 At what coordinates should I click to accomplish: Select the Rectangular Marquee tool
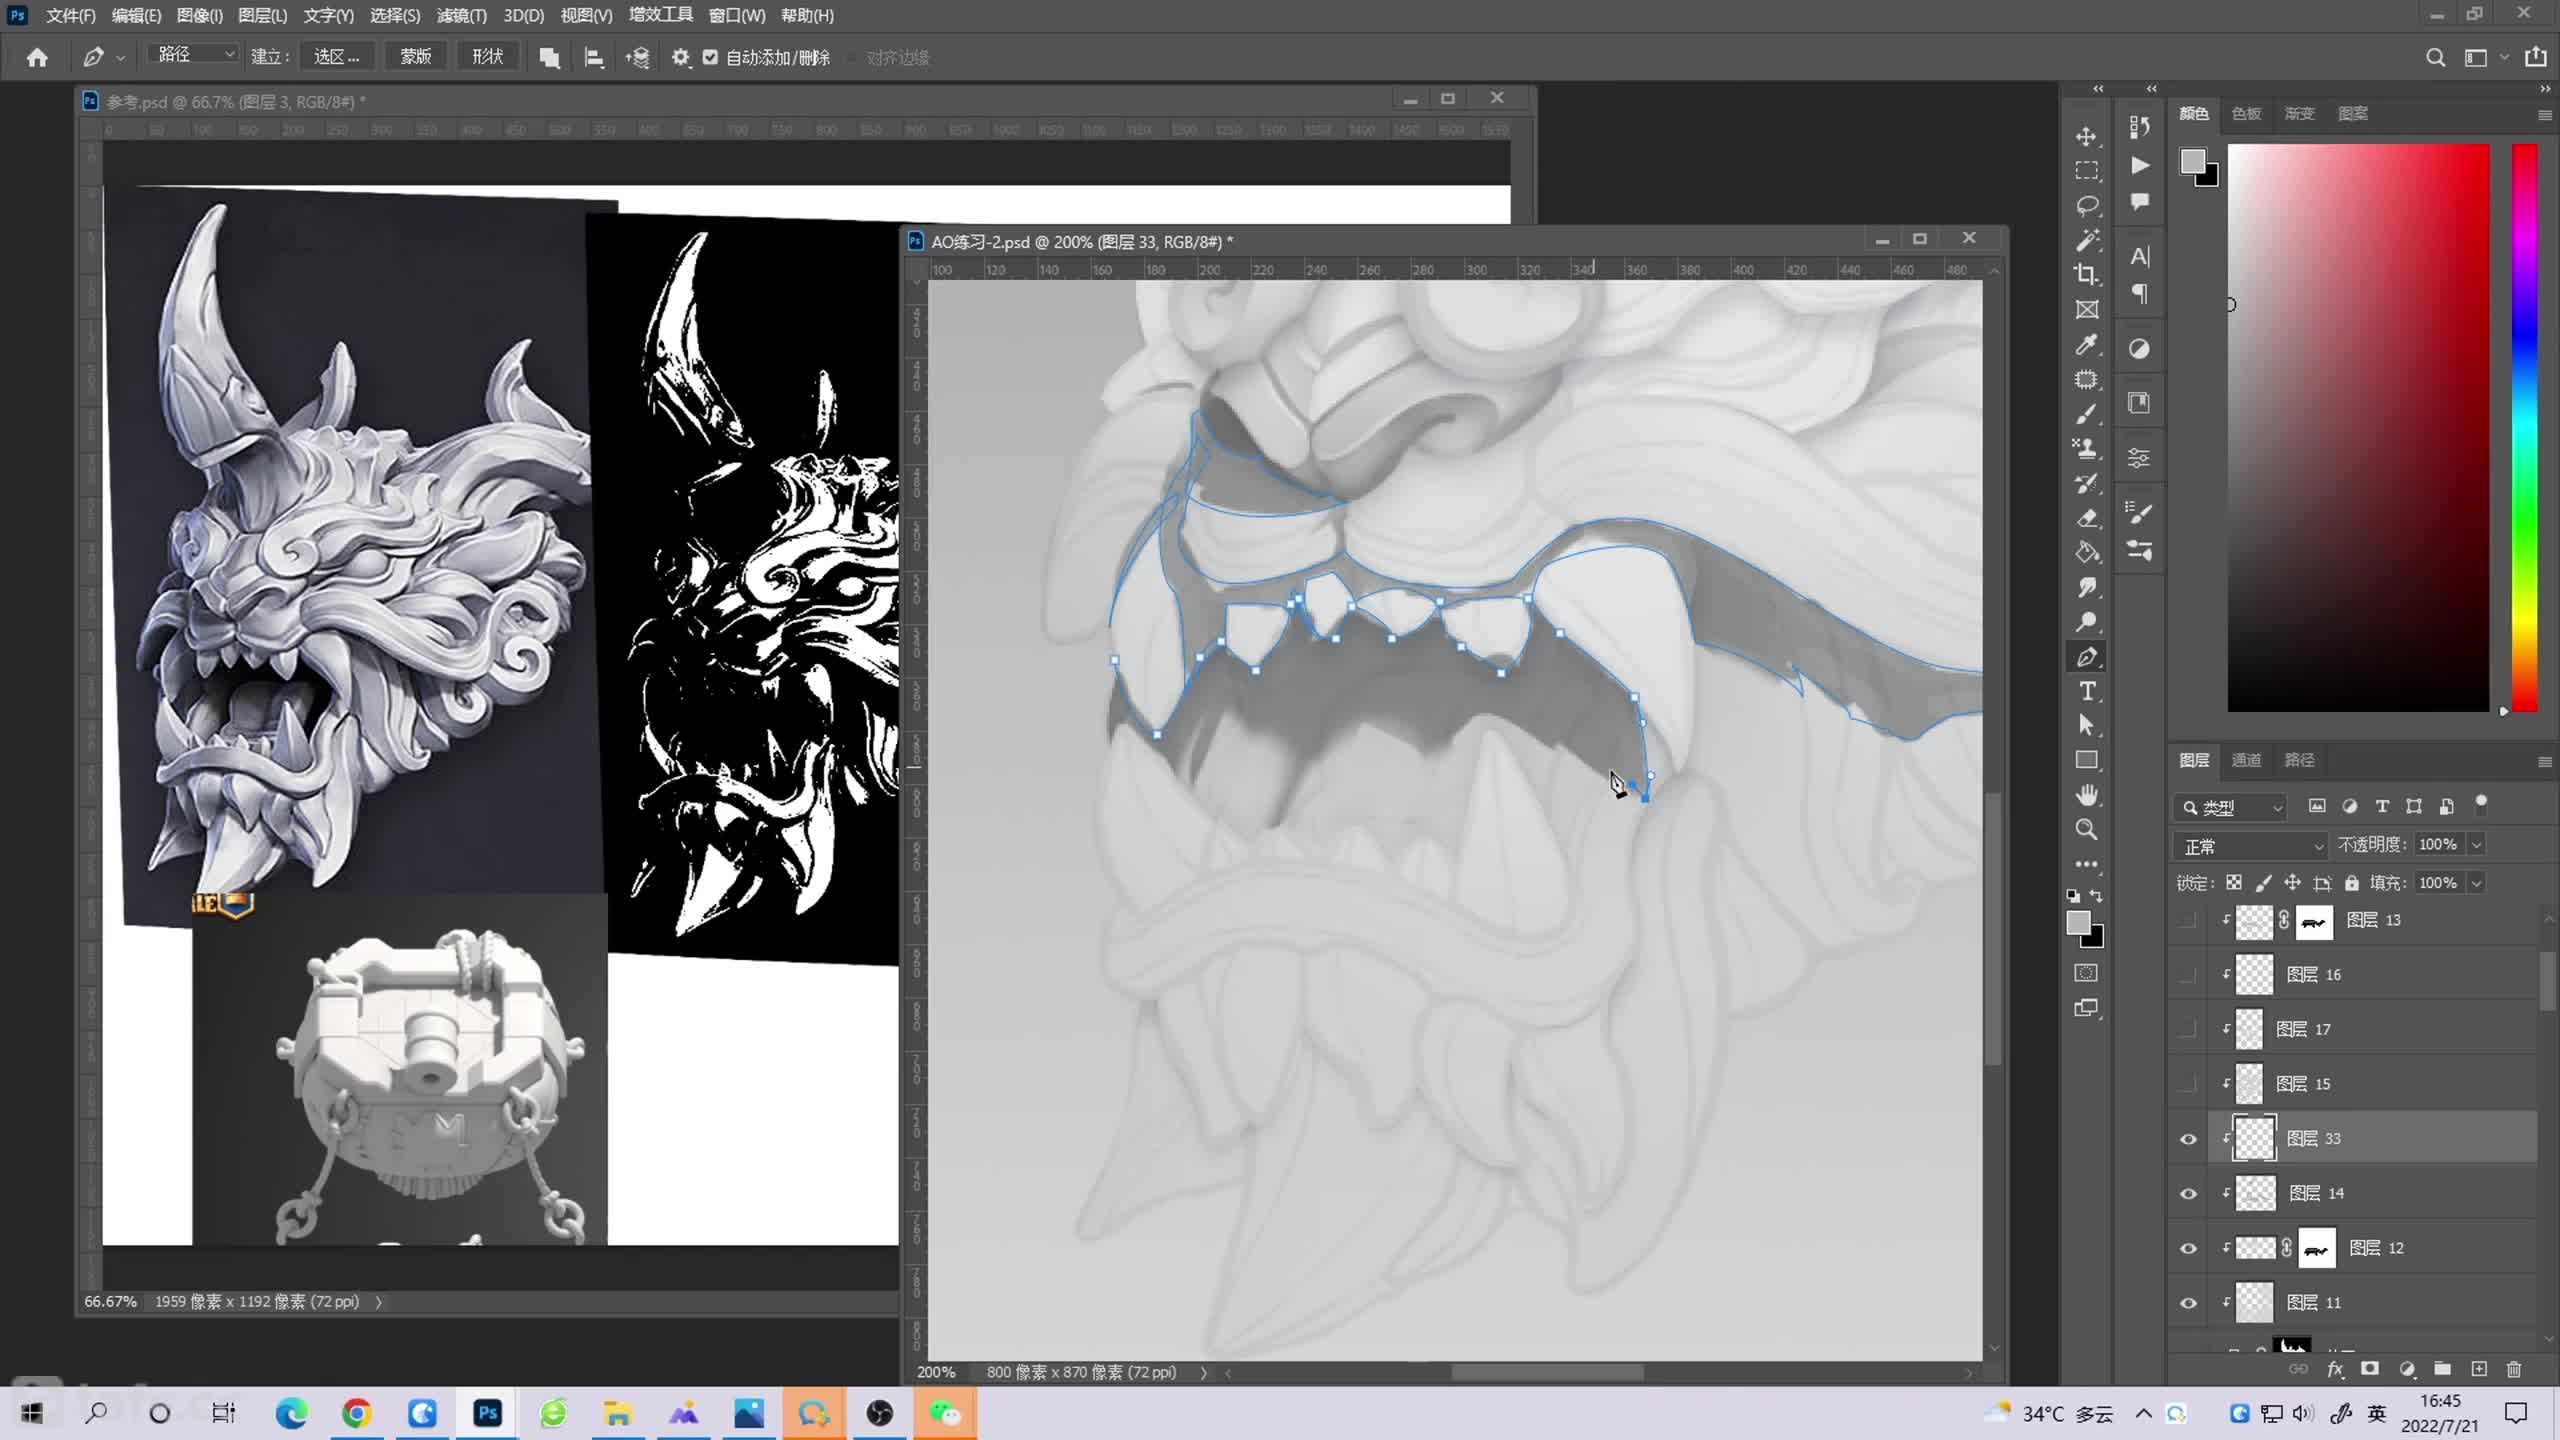[x=2086, y=171]
